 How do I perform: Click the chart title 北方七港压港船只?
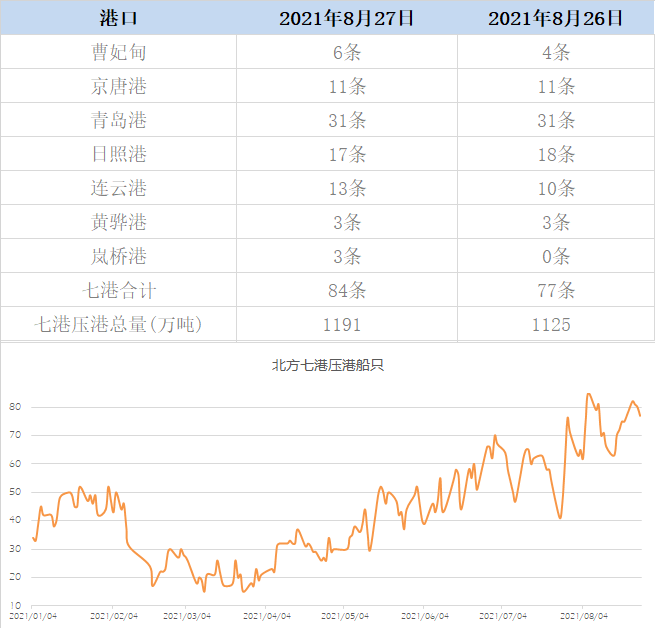(x=328, y=365)
